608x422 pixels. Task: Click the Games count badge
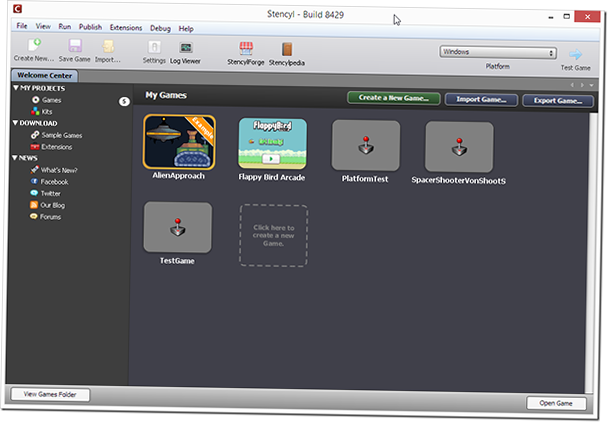point(124,102)
